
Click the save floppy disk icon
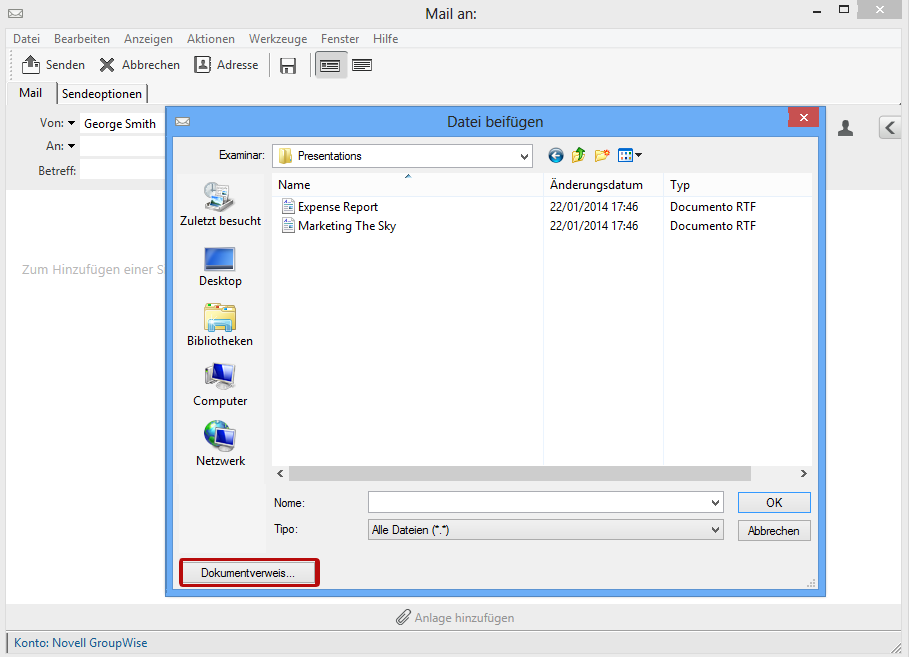pyautogui.click(x=288, y=66)
